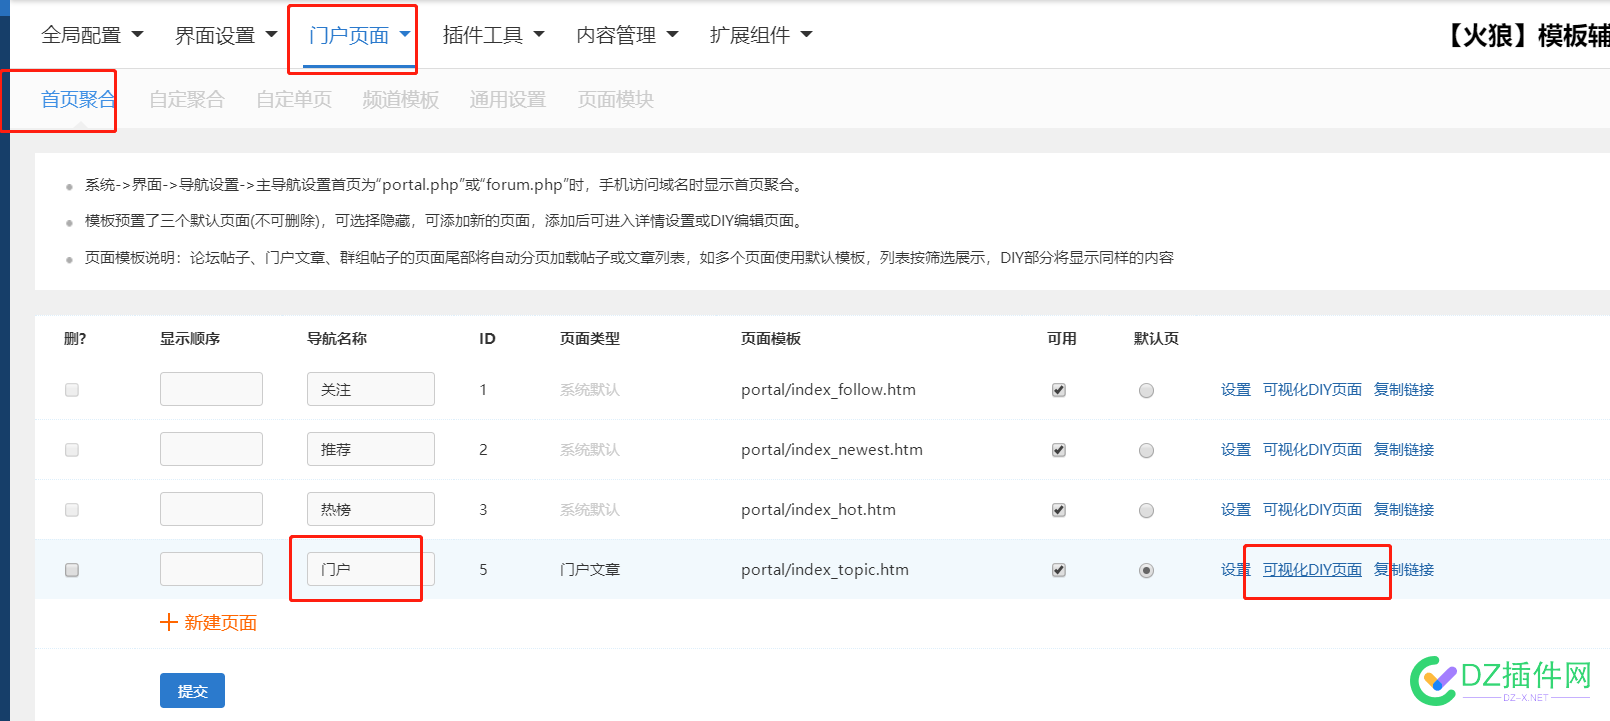Screen dimensions: 1610x721
Task: Uncheck 可用 for portal/index_hot.htm
Action: tap(1059, 510)
